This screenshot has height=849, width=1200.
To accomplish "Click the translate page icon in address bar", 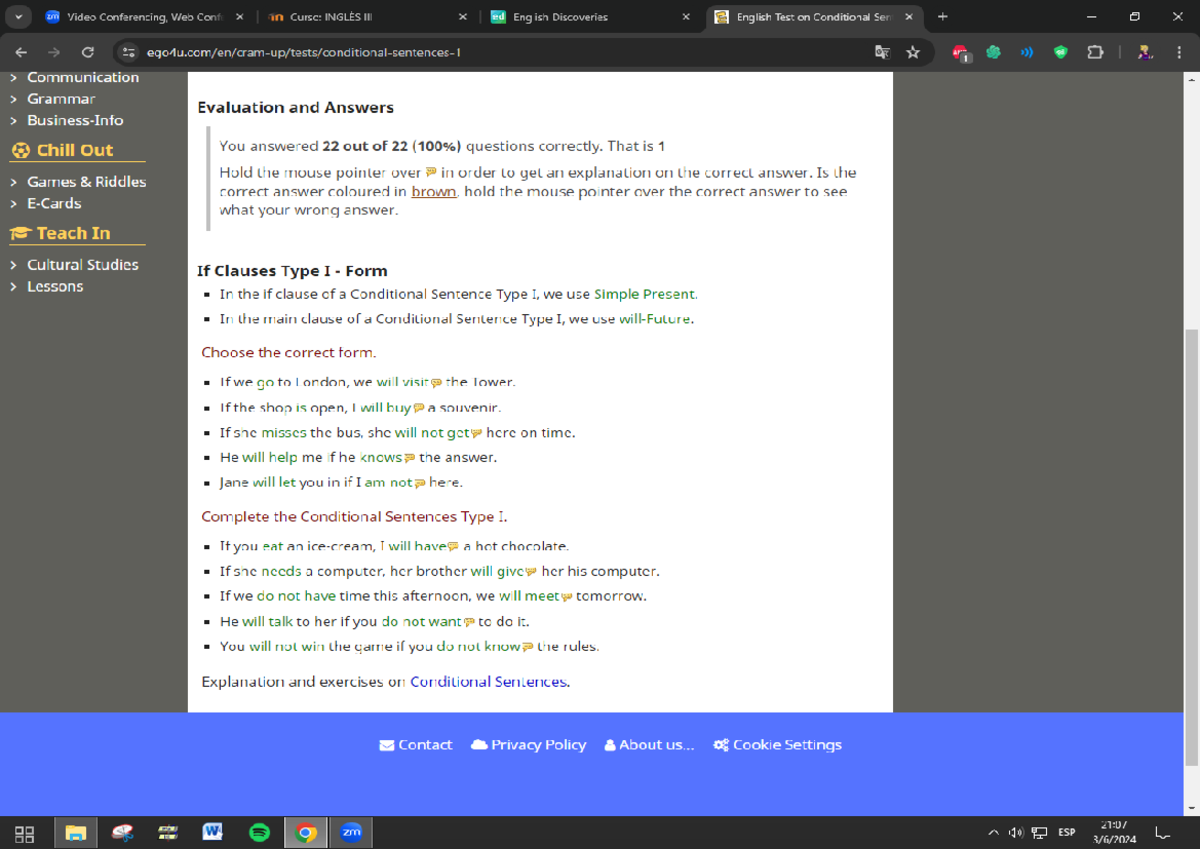I will click(x=882, y=52).
